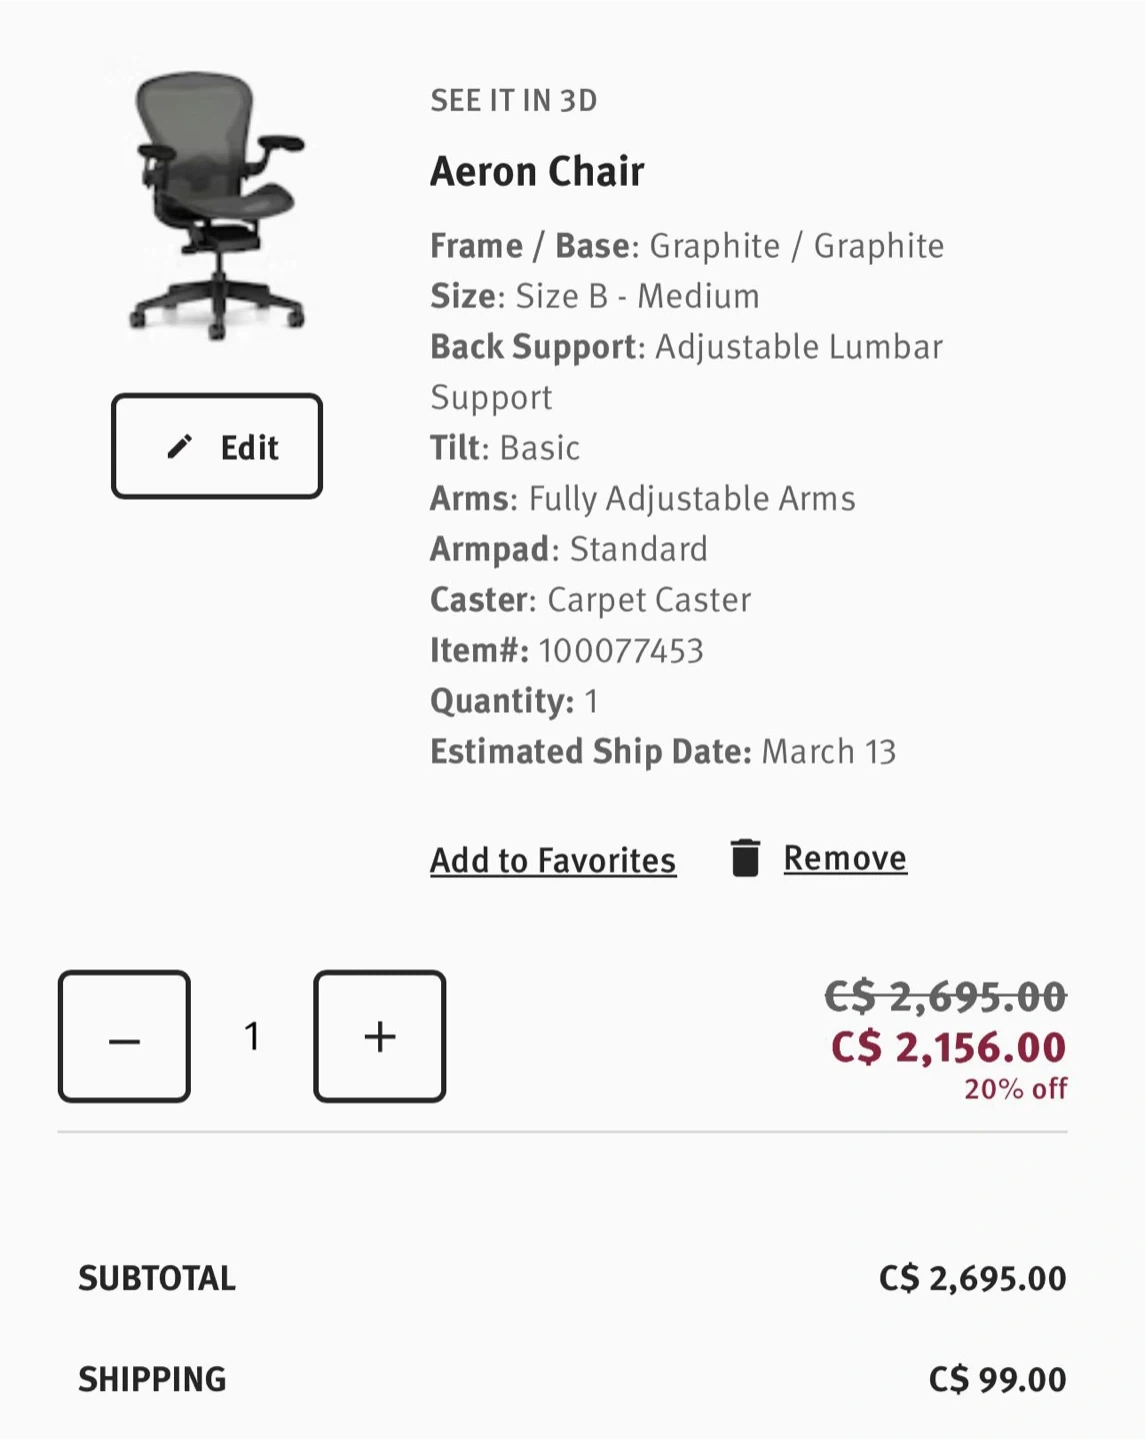Viewport: 1145px width, 1440px height.
Task: Click the Edit button text
Action: pos(249,447)
